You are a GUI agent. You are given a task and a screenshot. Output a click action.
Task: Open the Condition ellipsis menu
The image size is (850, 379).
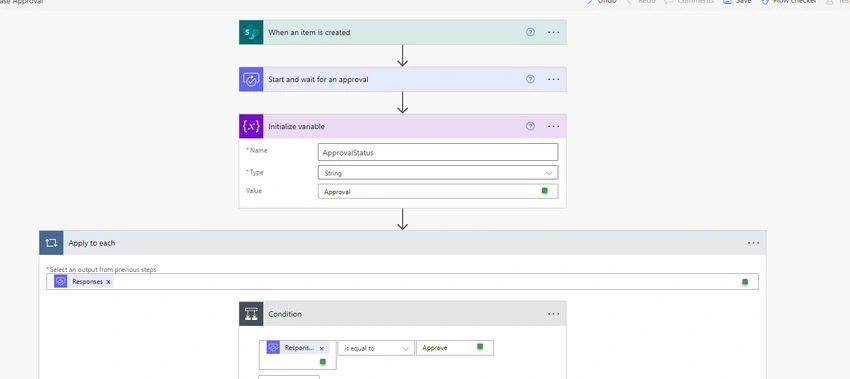pyautogui.click(x=553, y=314)
